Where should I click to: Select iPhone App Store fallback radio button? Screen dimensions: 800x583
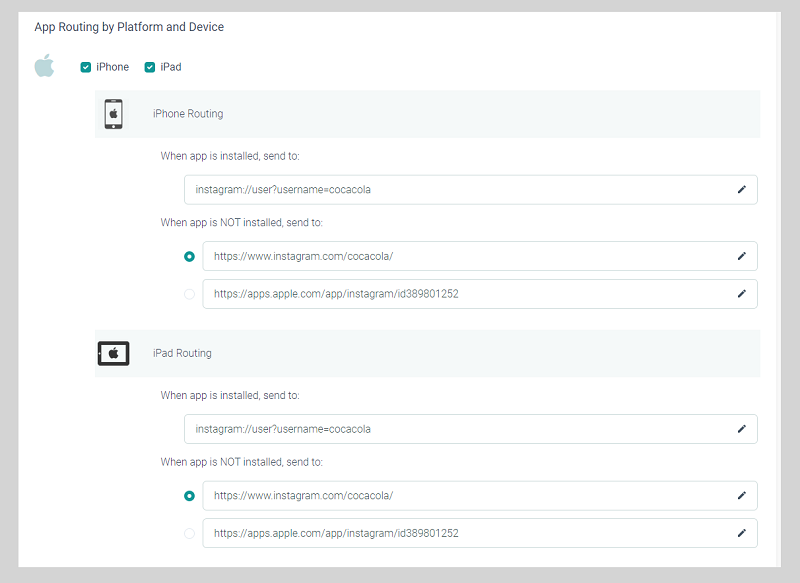pyautogui.click(x=189, y=294)
